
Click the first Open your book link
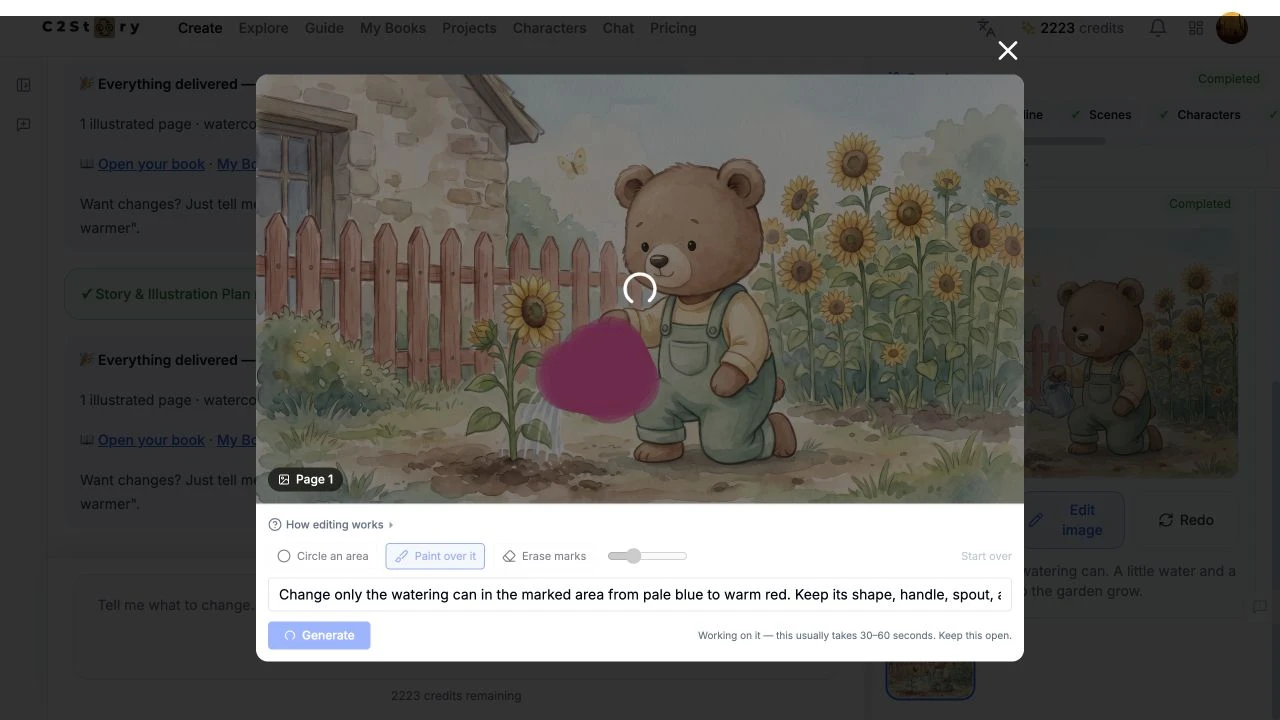pyautogui.click(x=151, y=164)
